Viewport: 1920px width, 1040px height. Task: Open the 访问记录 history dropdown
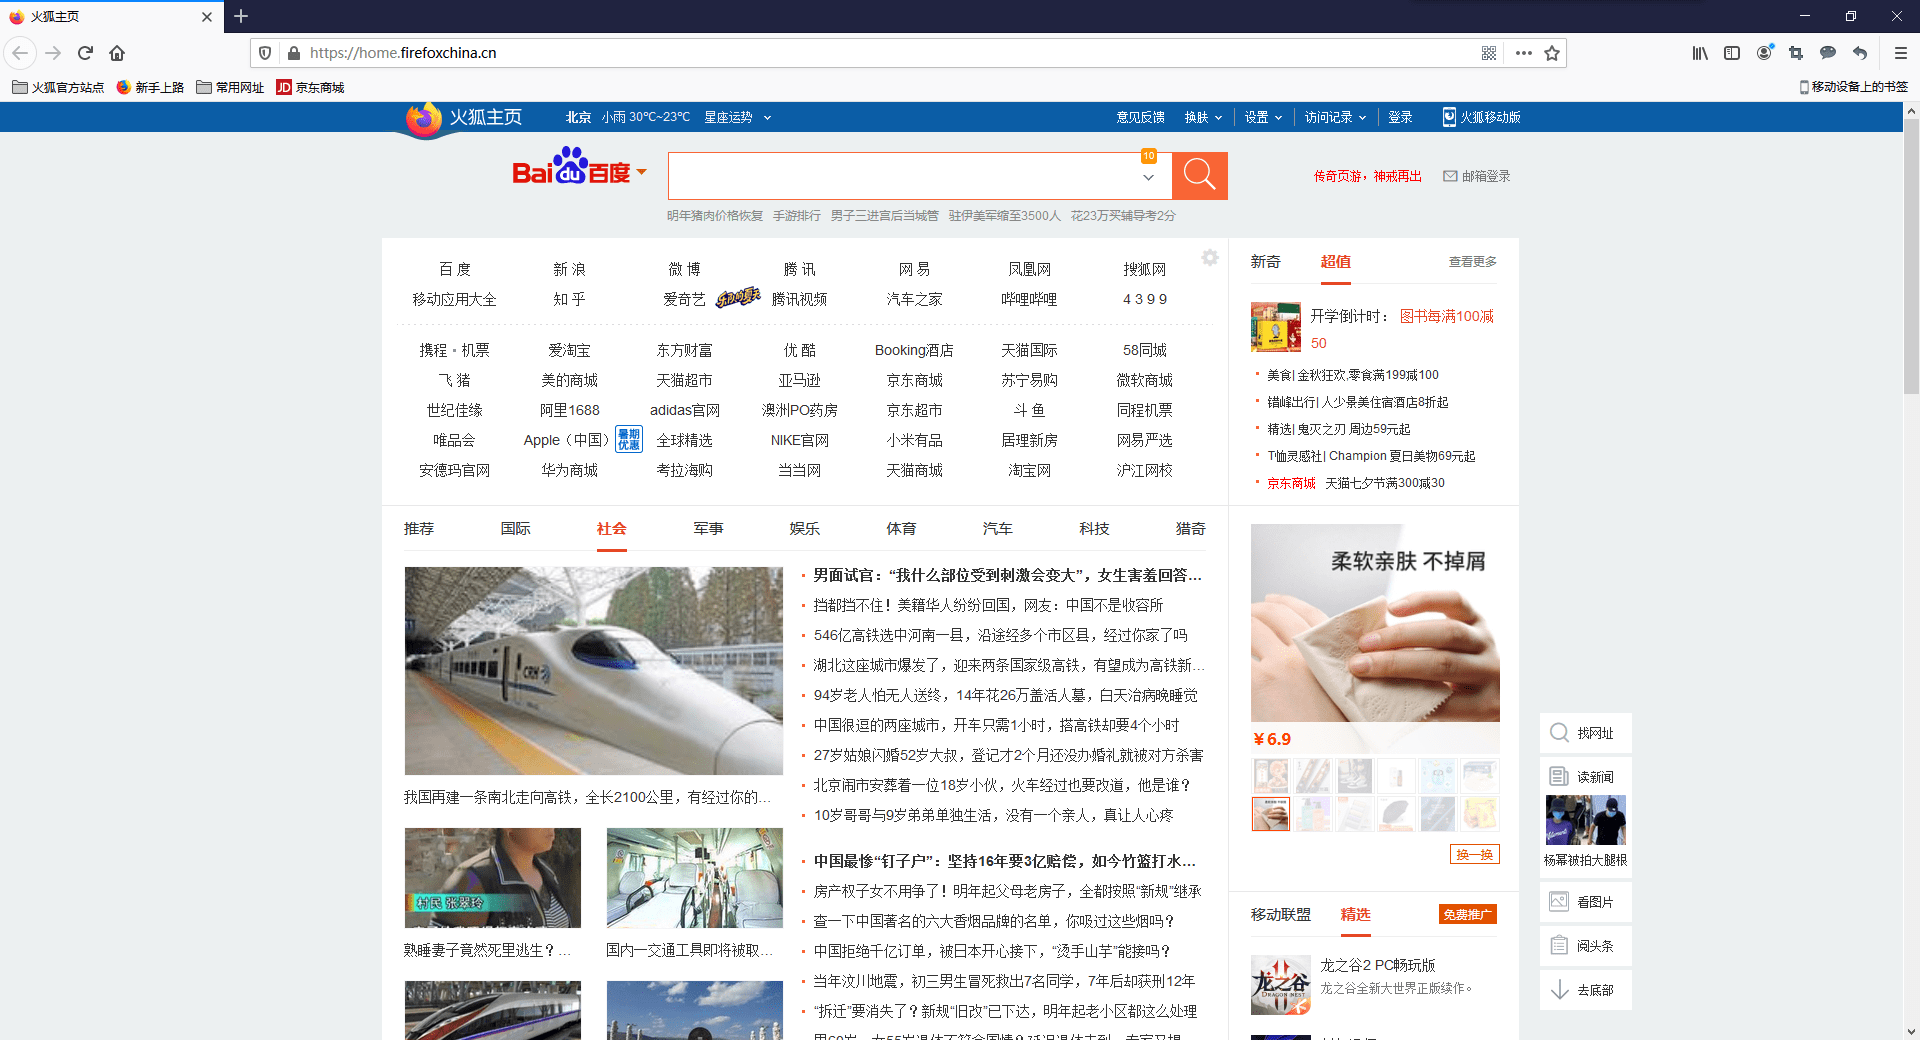(x=1335, y=117)
